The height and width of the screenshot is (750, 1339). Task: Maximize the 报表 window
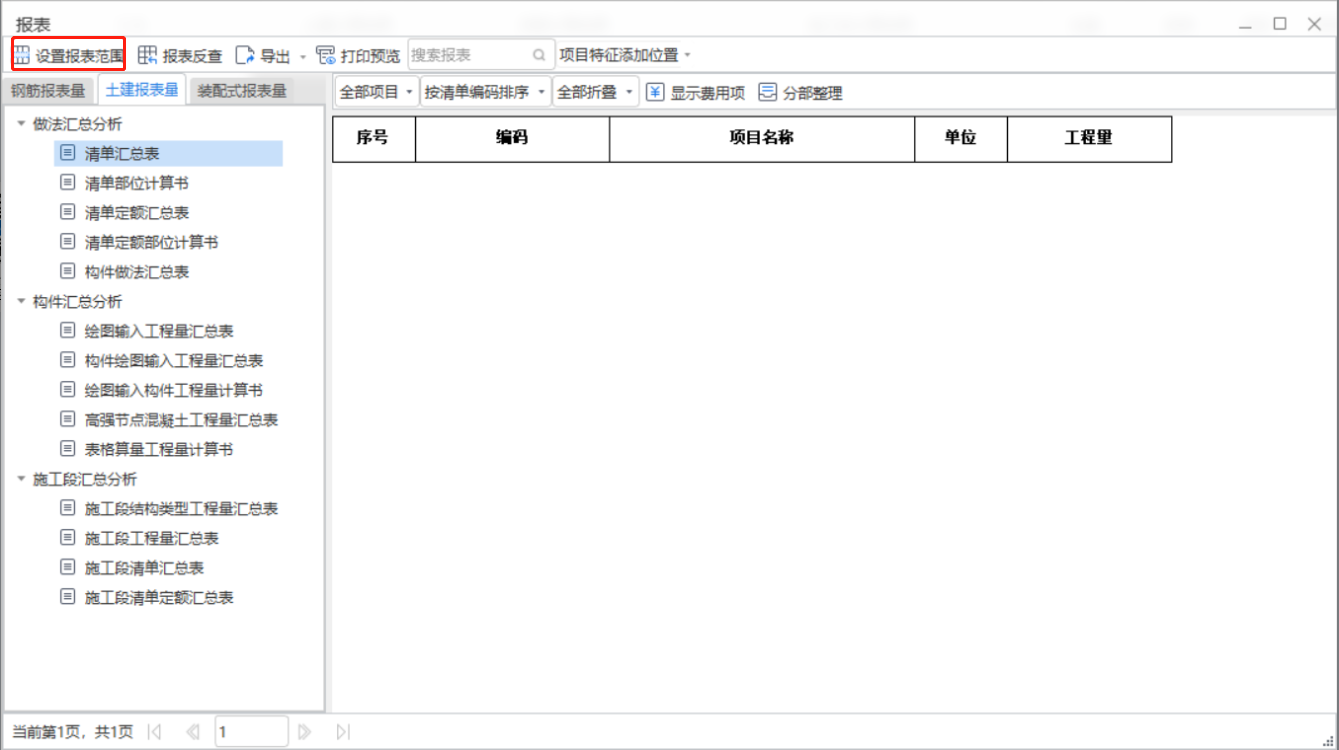pyautogui.click(x=1280, y=24)
